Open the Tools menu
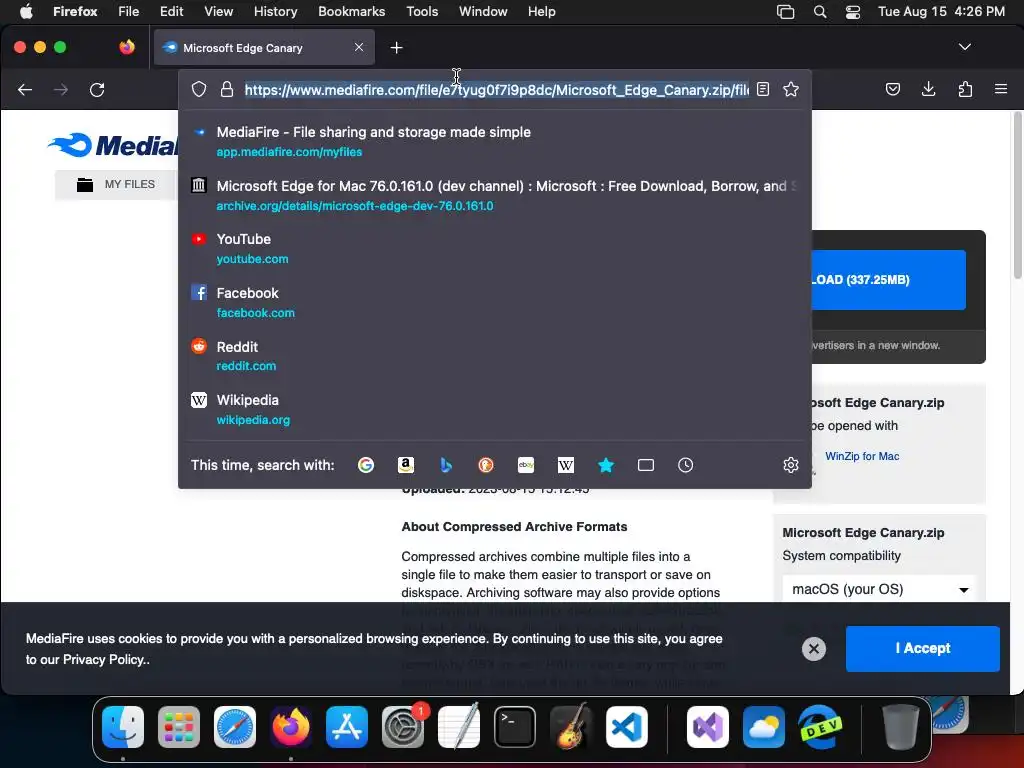This screenshot has width=1024, height=768. tap(422, 11)
